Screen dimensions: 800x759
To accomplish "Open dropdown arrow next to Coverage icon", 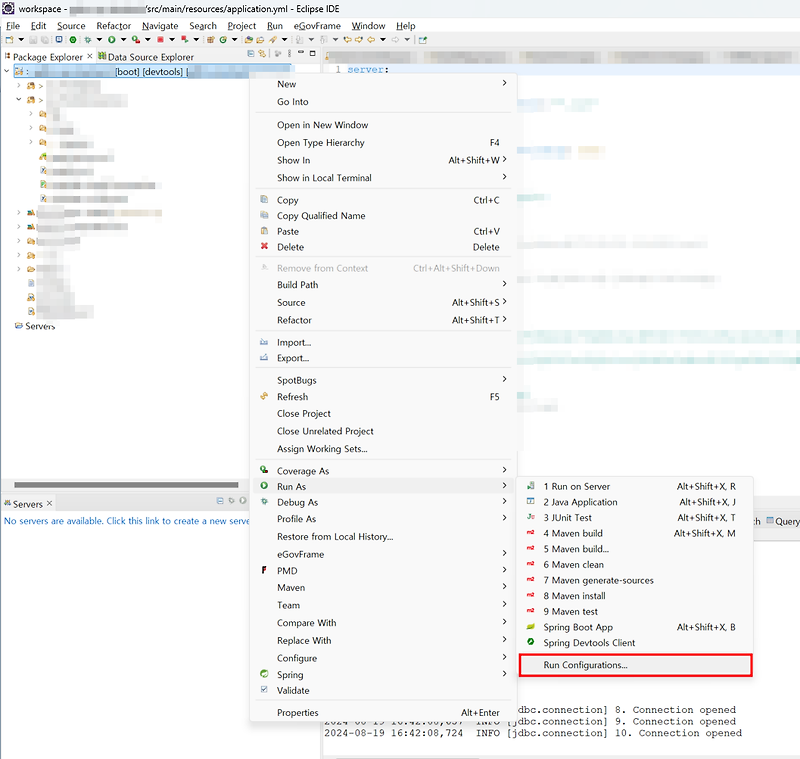I will click(148, 40).
